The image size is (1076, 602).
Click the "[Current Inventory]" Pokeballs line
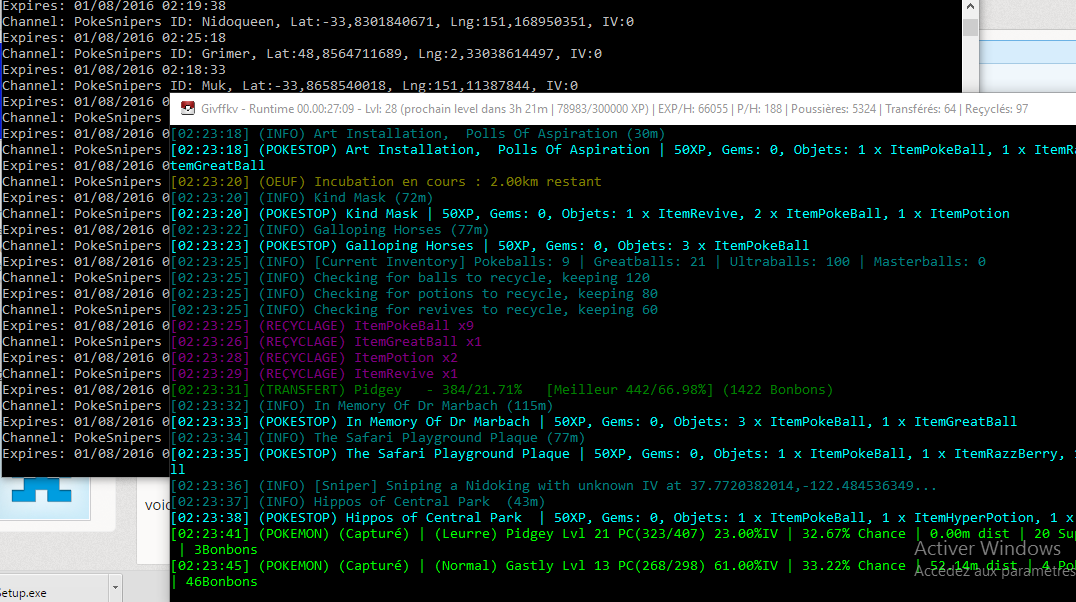point(578,262)
